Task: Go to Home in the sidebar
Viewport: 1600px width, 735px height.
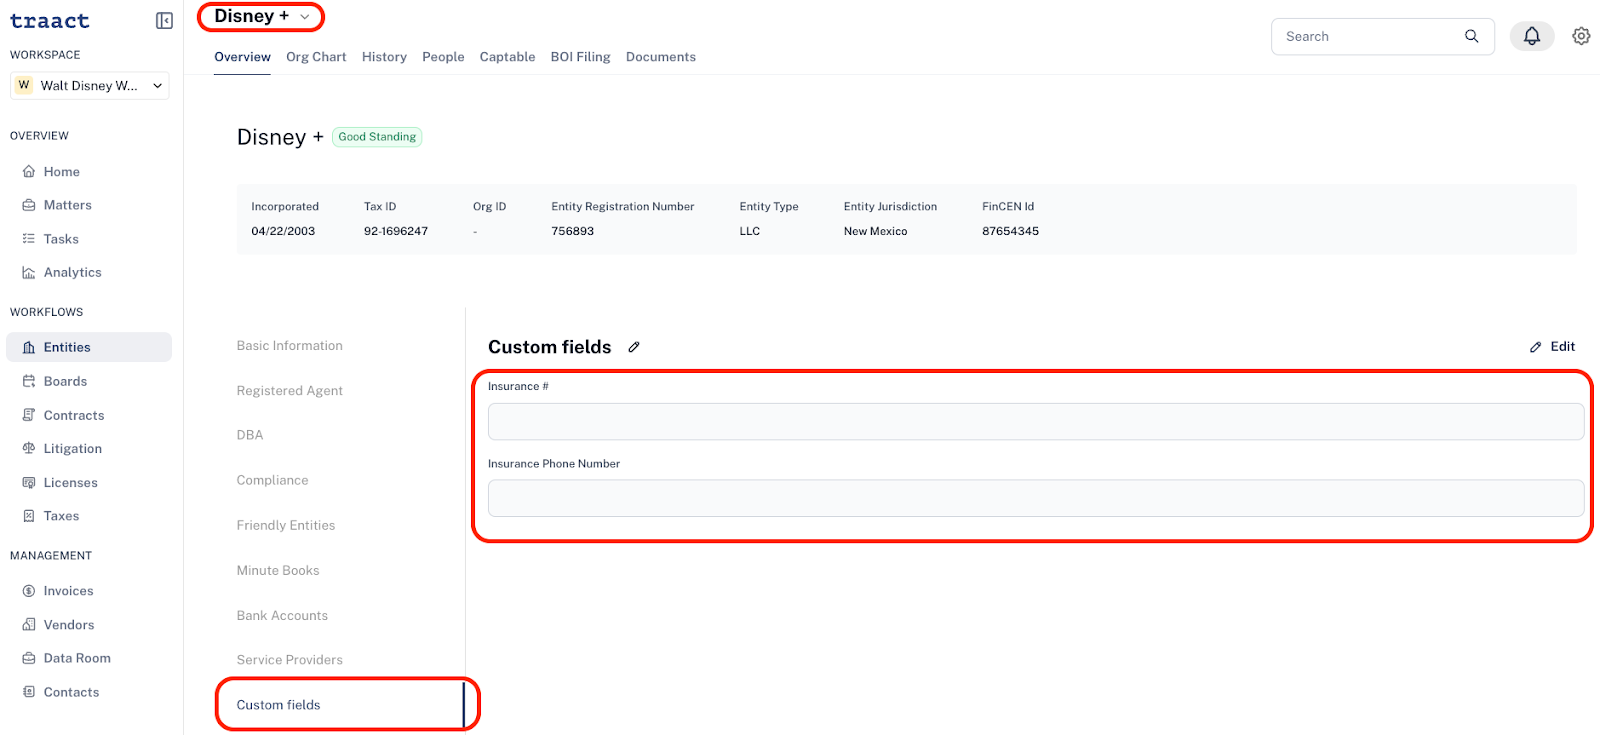Action: [62, 172]
